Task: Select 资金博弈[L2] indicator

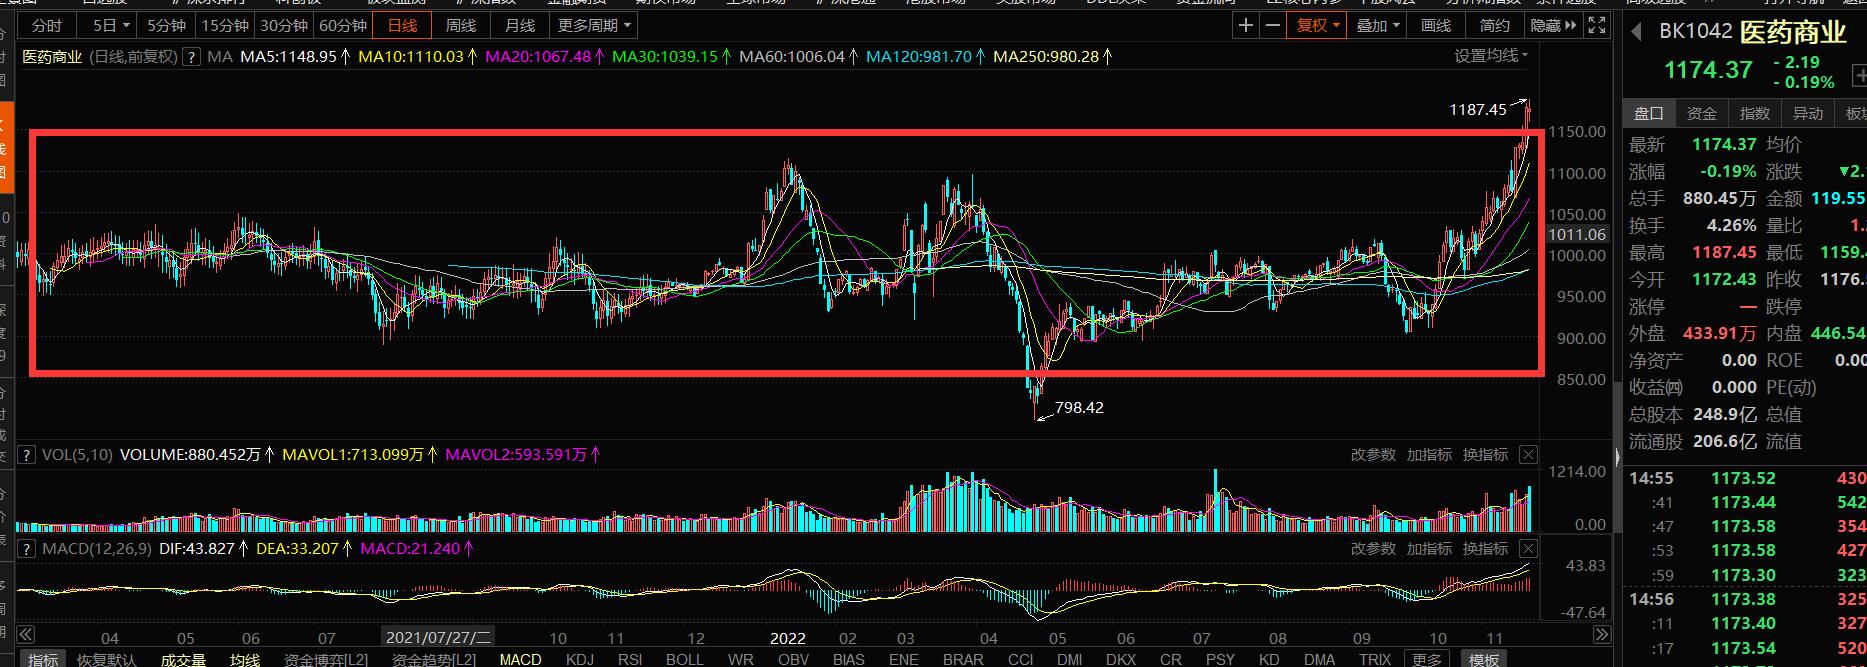Action: [x=326, y=659]
